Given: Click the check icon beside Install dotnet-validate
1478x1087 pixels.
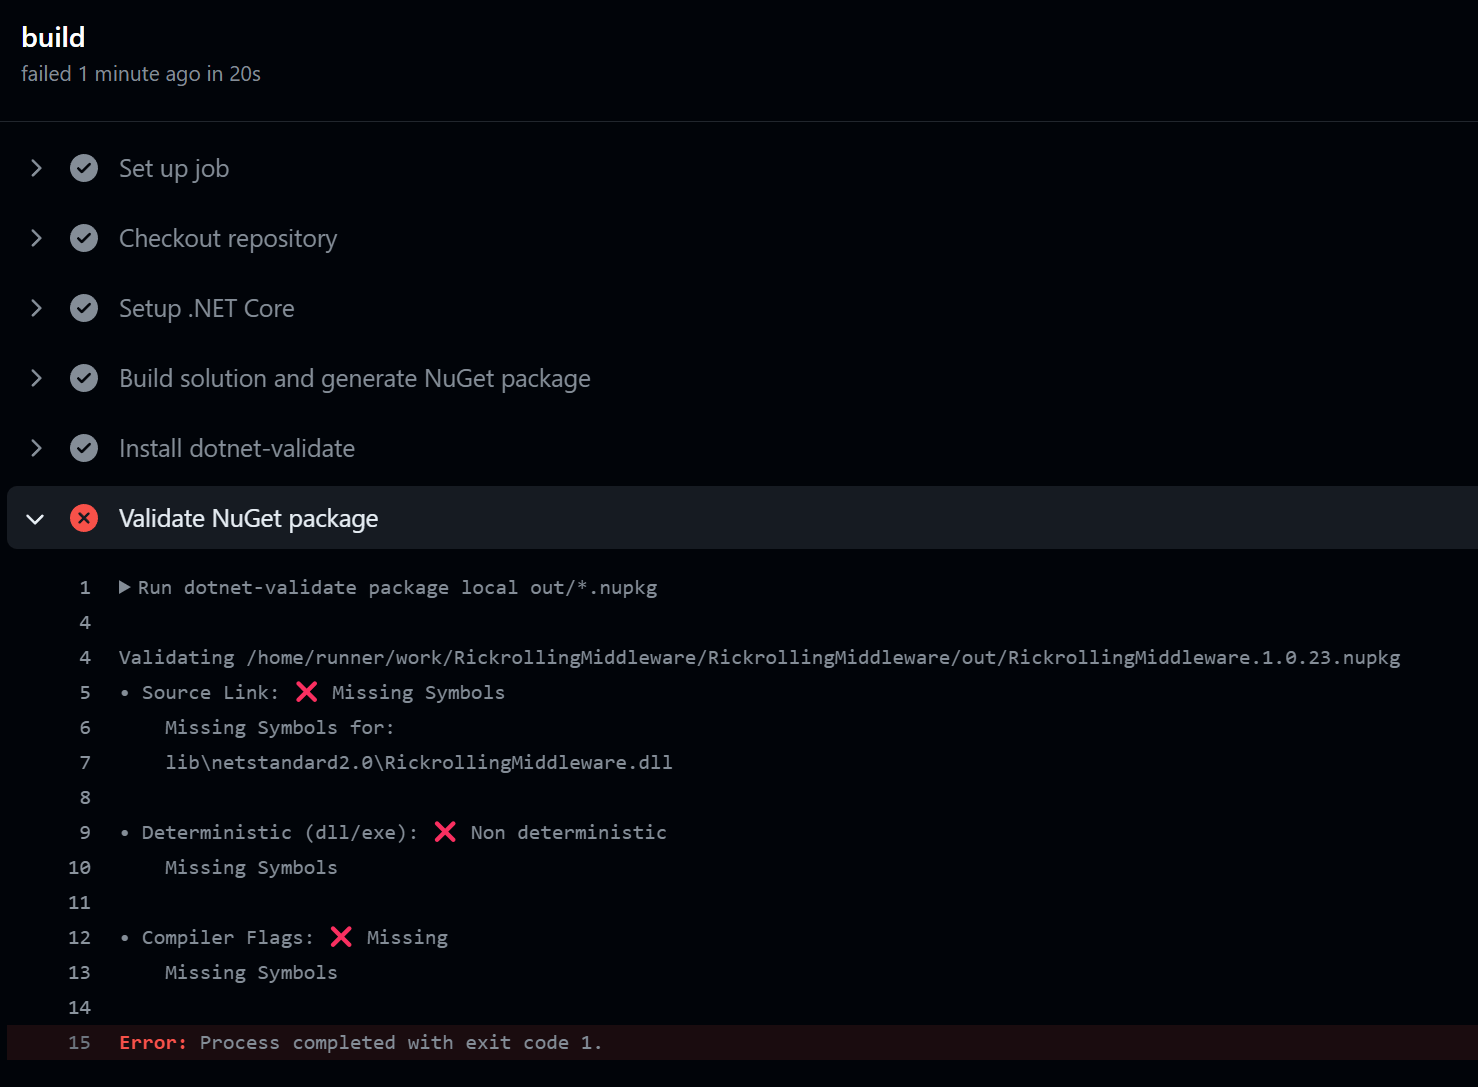Looking at the screenshot, I should click(84, 448).
